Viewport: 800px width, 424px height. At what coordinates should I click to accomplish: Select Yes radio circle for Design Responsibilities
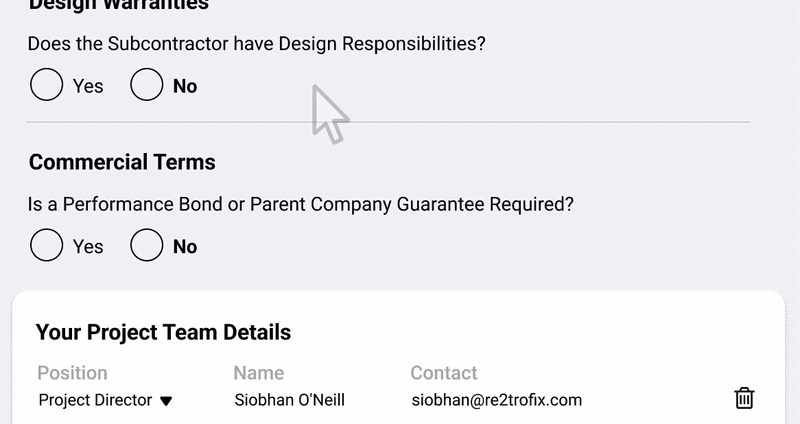click(46, 85)
